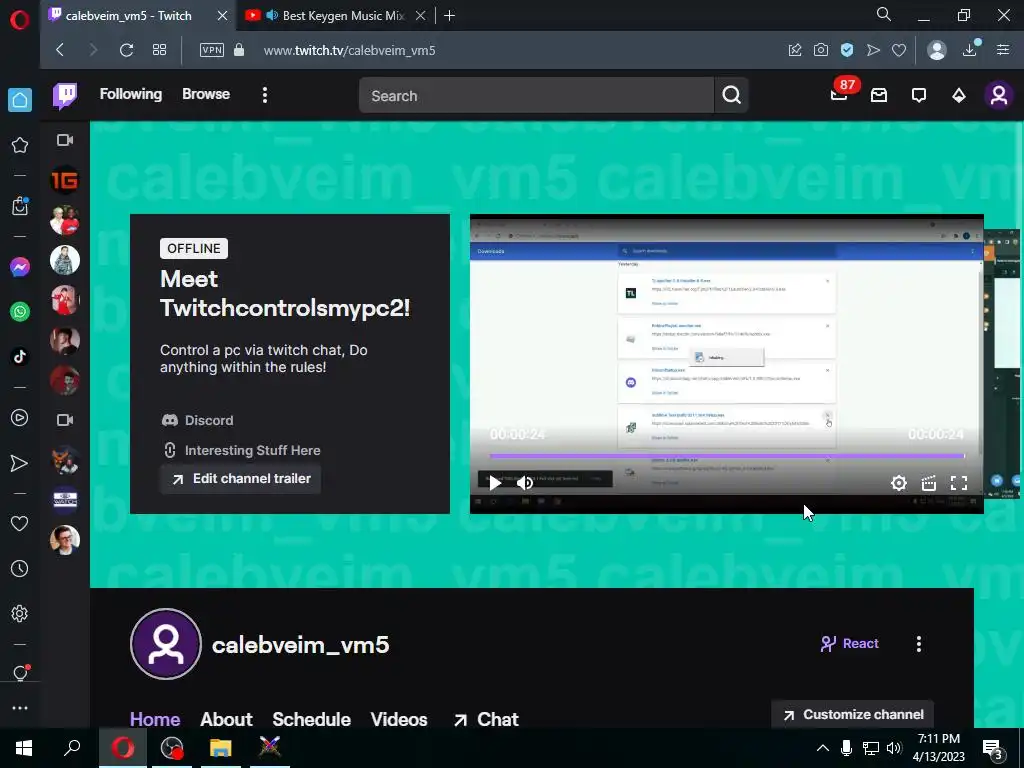Open the tab grid speed dial button
The width and height of the screenshot is (1024, 768).
[x=159, y=50]
